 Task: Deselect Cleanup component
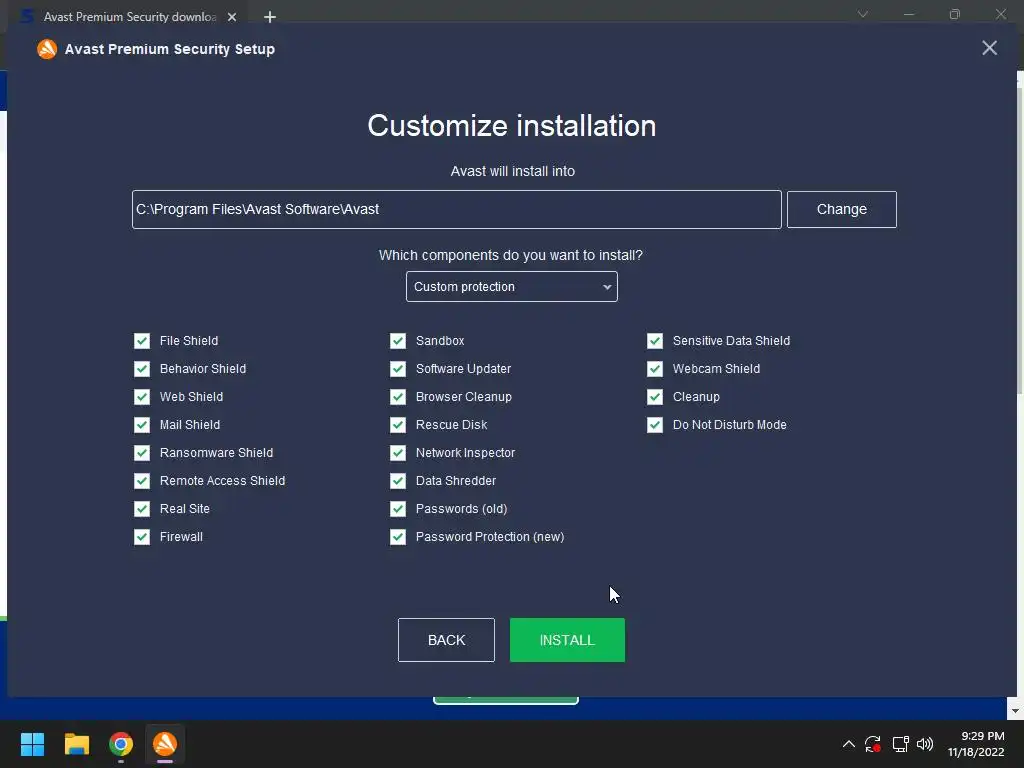tap(655, 397)
